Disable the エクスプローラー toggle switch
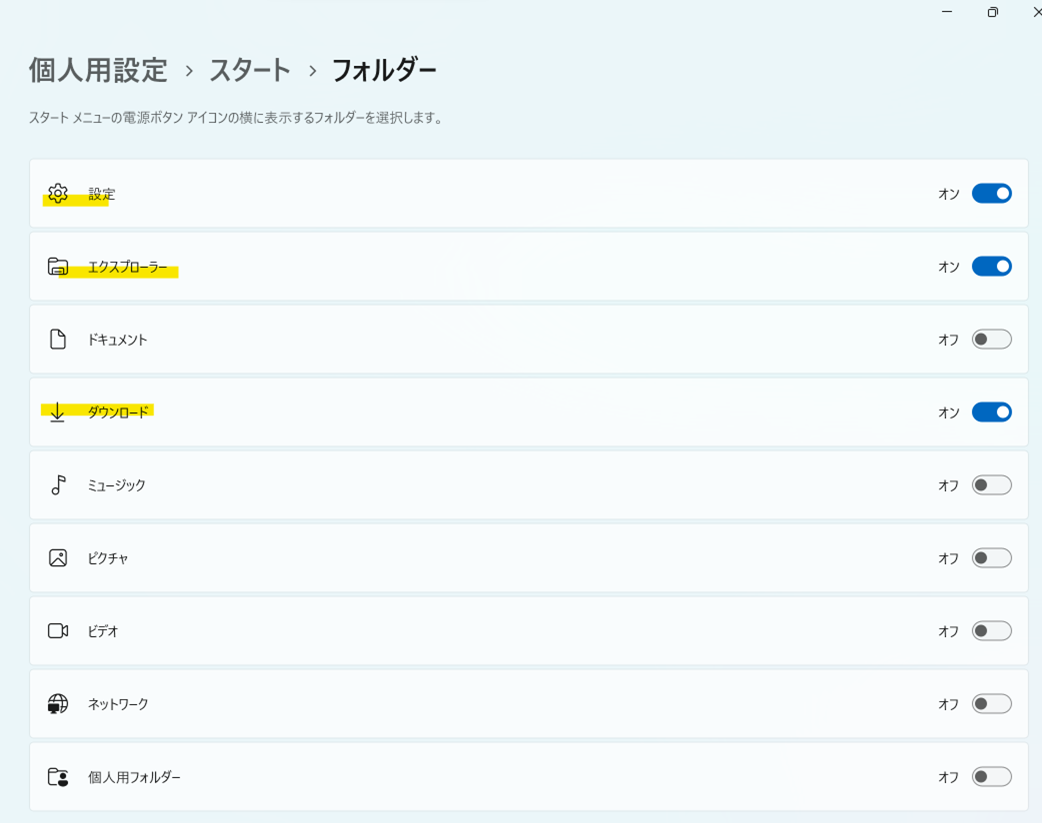The image size is (1042, 823). tap(991, 267)
